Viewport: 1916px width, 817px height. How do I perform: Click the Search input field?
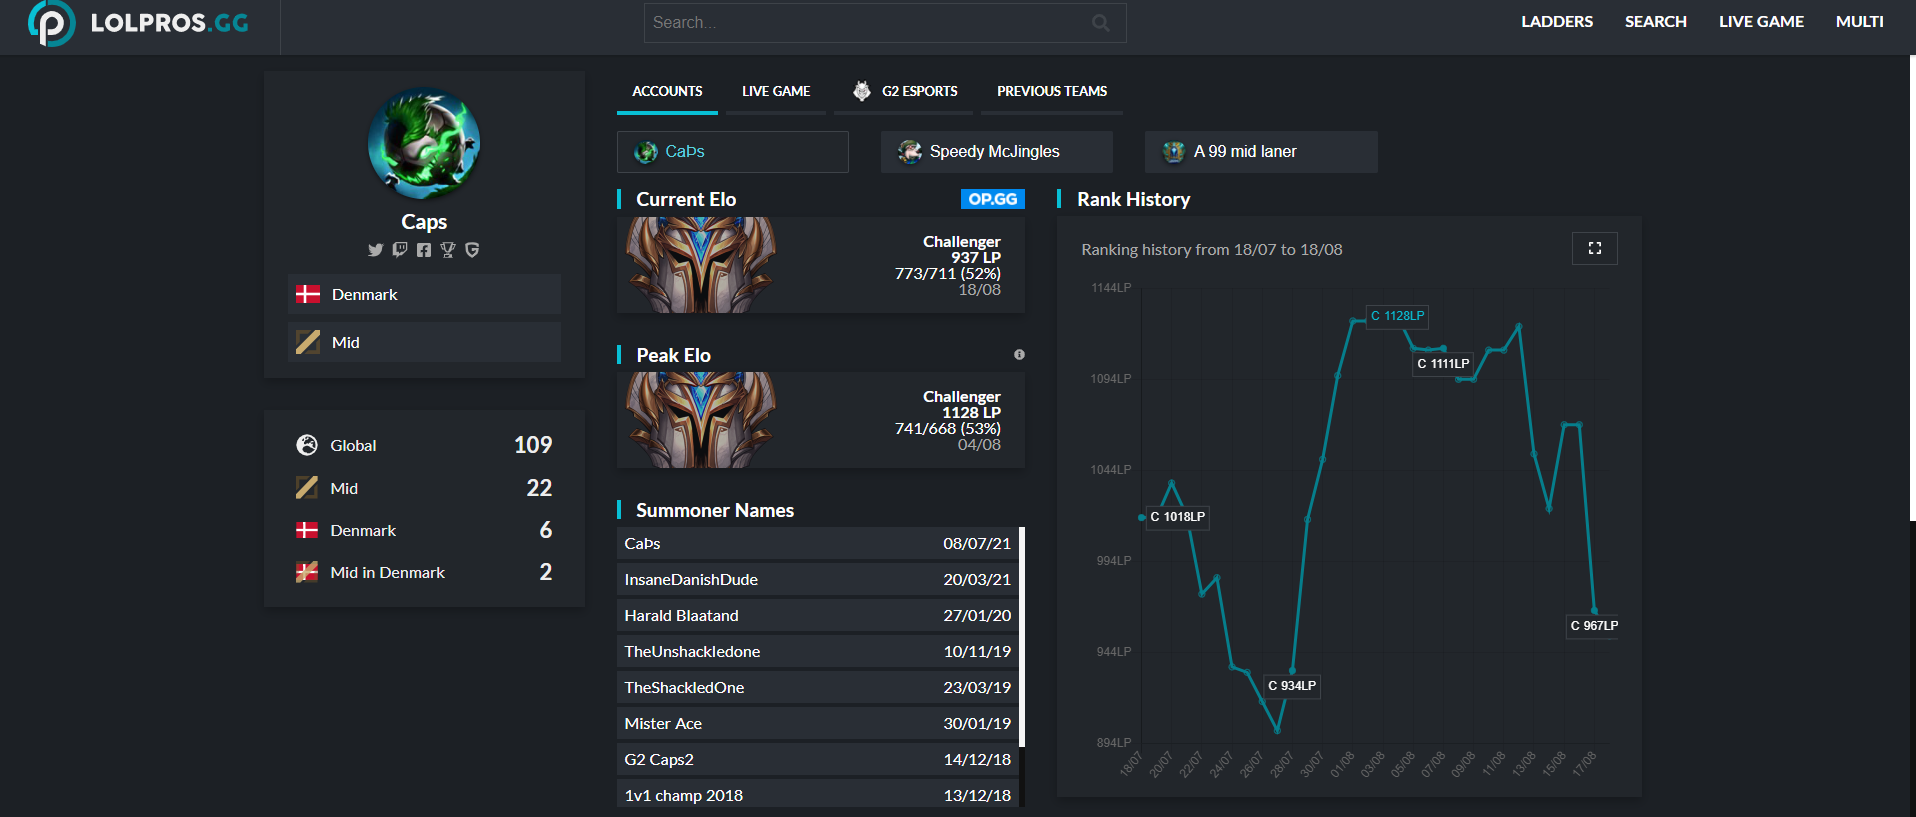885,23
